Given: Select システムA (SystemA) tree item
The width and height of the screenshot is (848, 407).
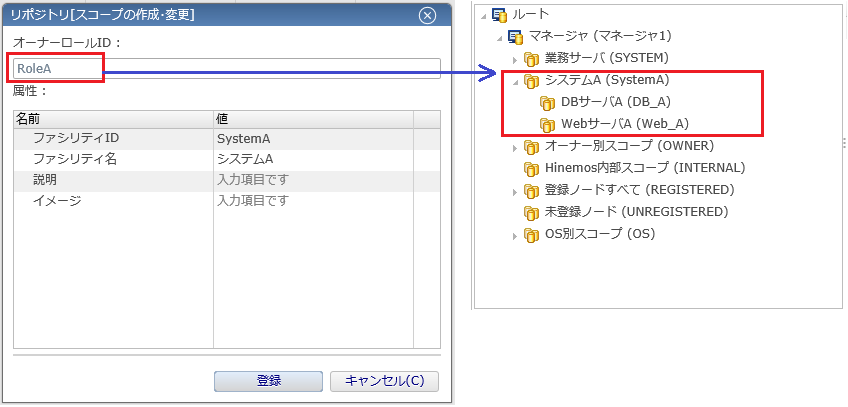Looking at the screenshot, I should point(607,81).
